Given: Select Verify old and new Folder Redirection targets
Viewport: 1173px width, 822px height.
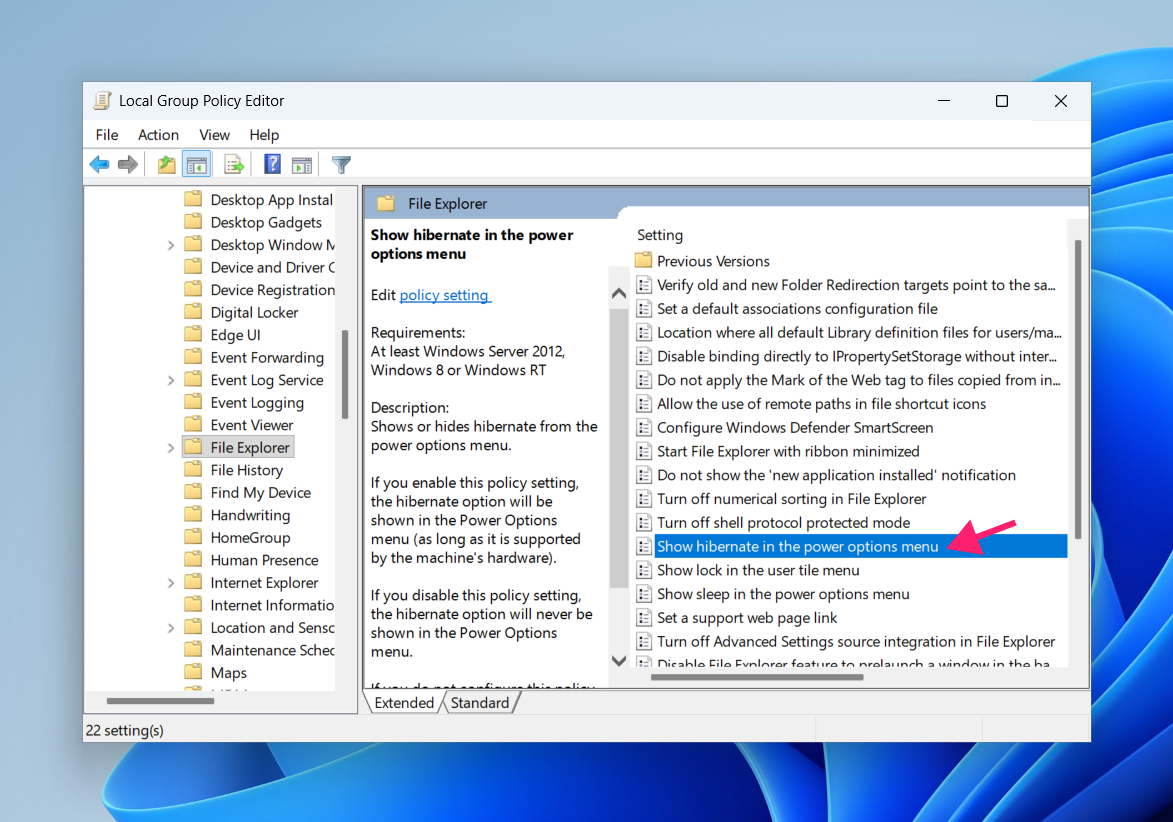Looking at the screenshot, I should click(856, 285).
